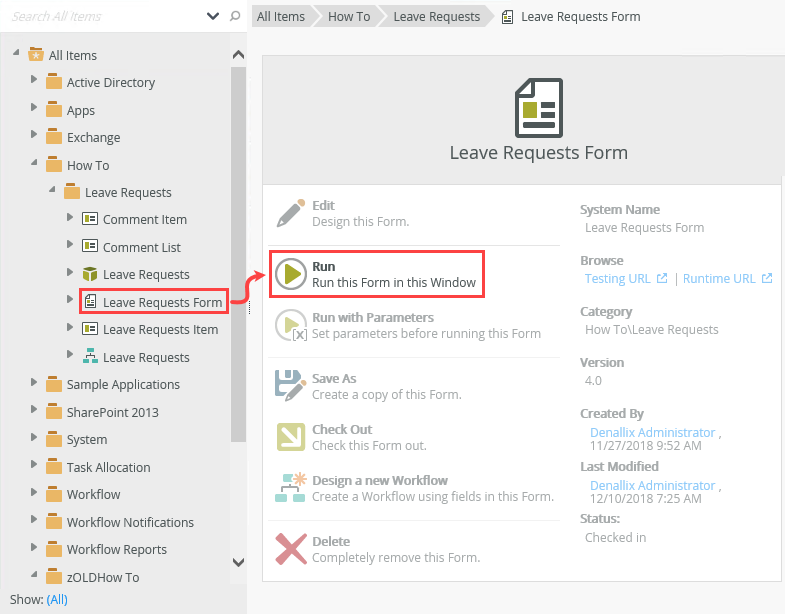Click the All Items star folder icon

36,54
